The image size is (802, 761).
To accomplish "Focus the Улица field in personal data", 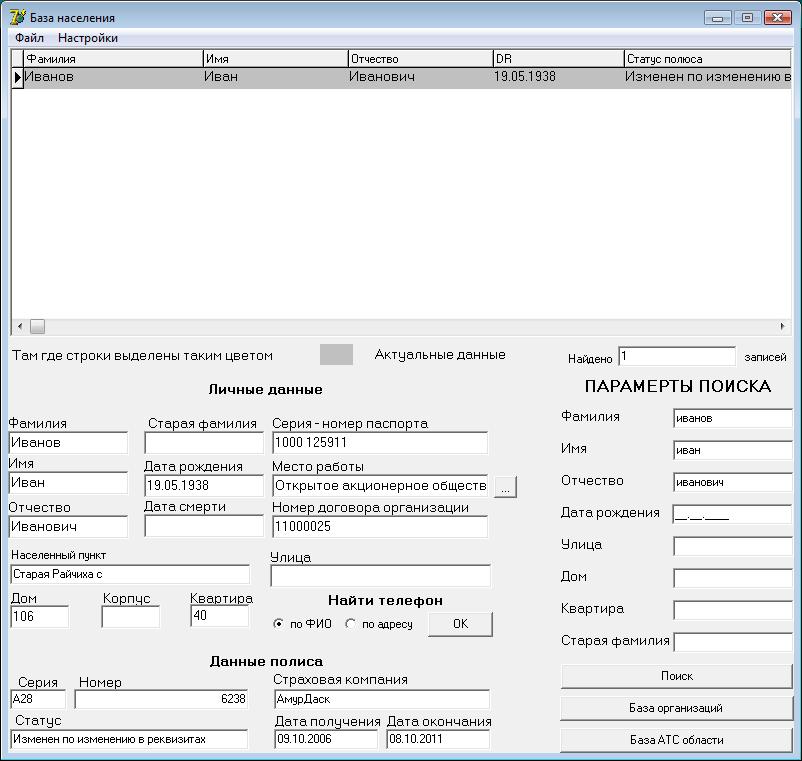I will (380, 576).
